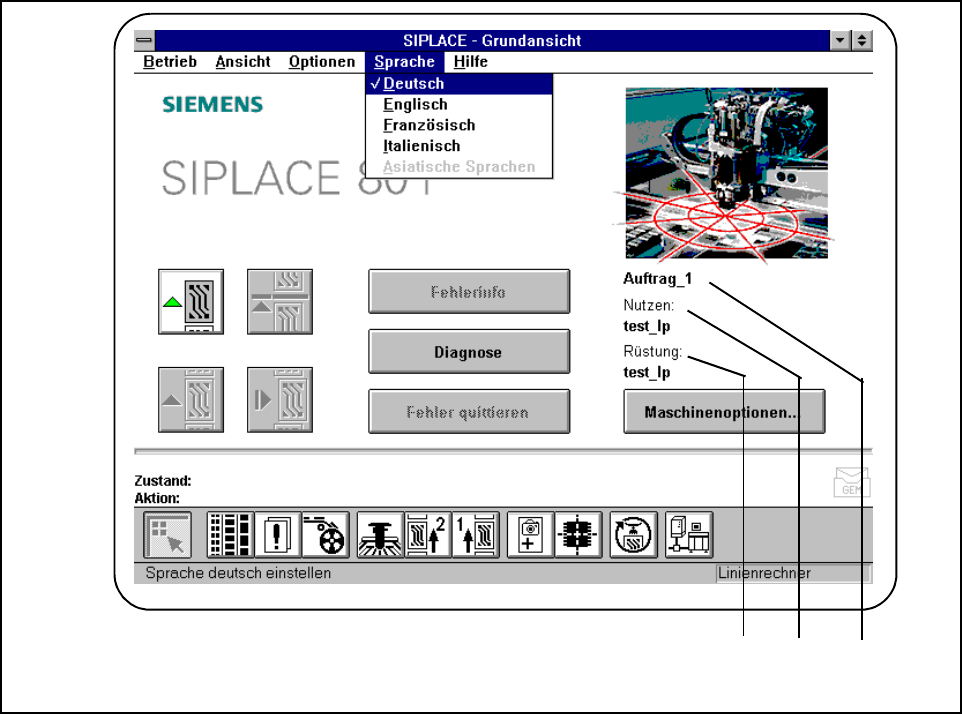Click the title bar minimize arrow

pos(840,40)
